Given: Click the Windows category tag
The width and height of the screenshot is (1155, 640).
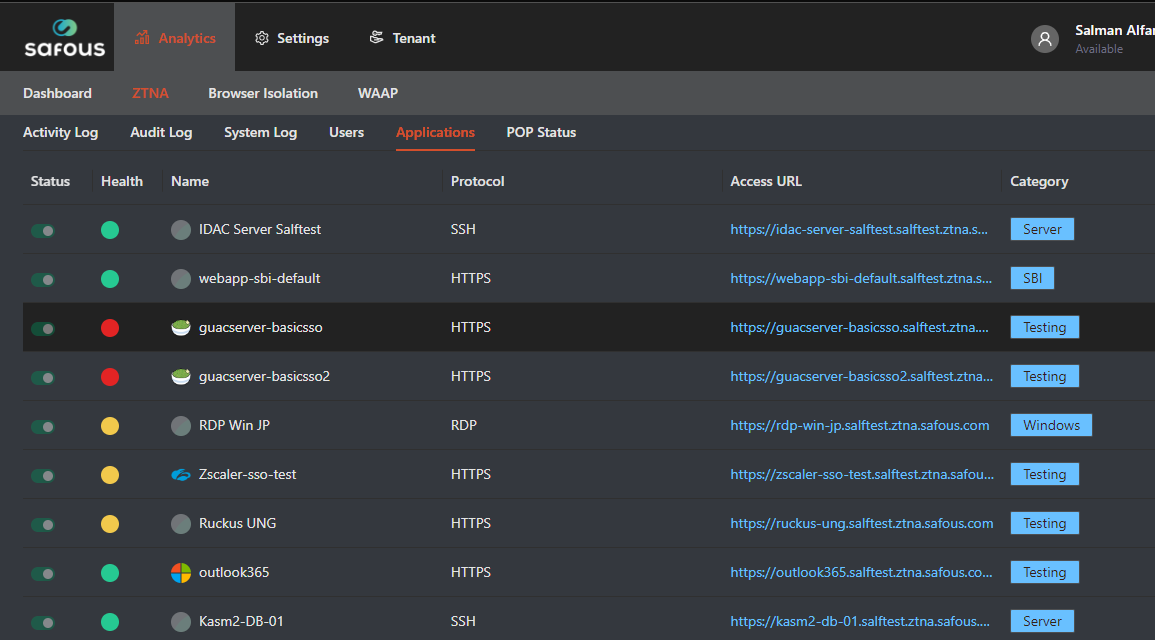Looking at the screenshot, I should coord(1051,425).
